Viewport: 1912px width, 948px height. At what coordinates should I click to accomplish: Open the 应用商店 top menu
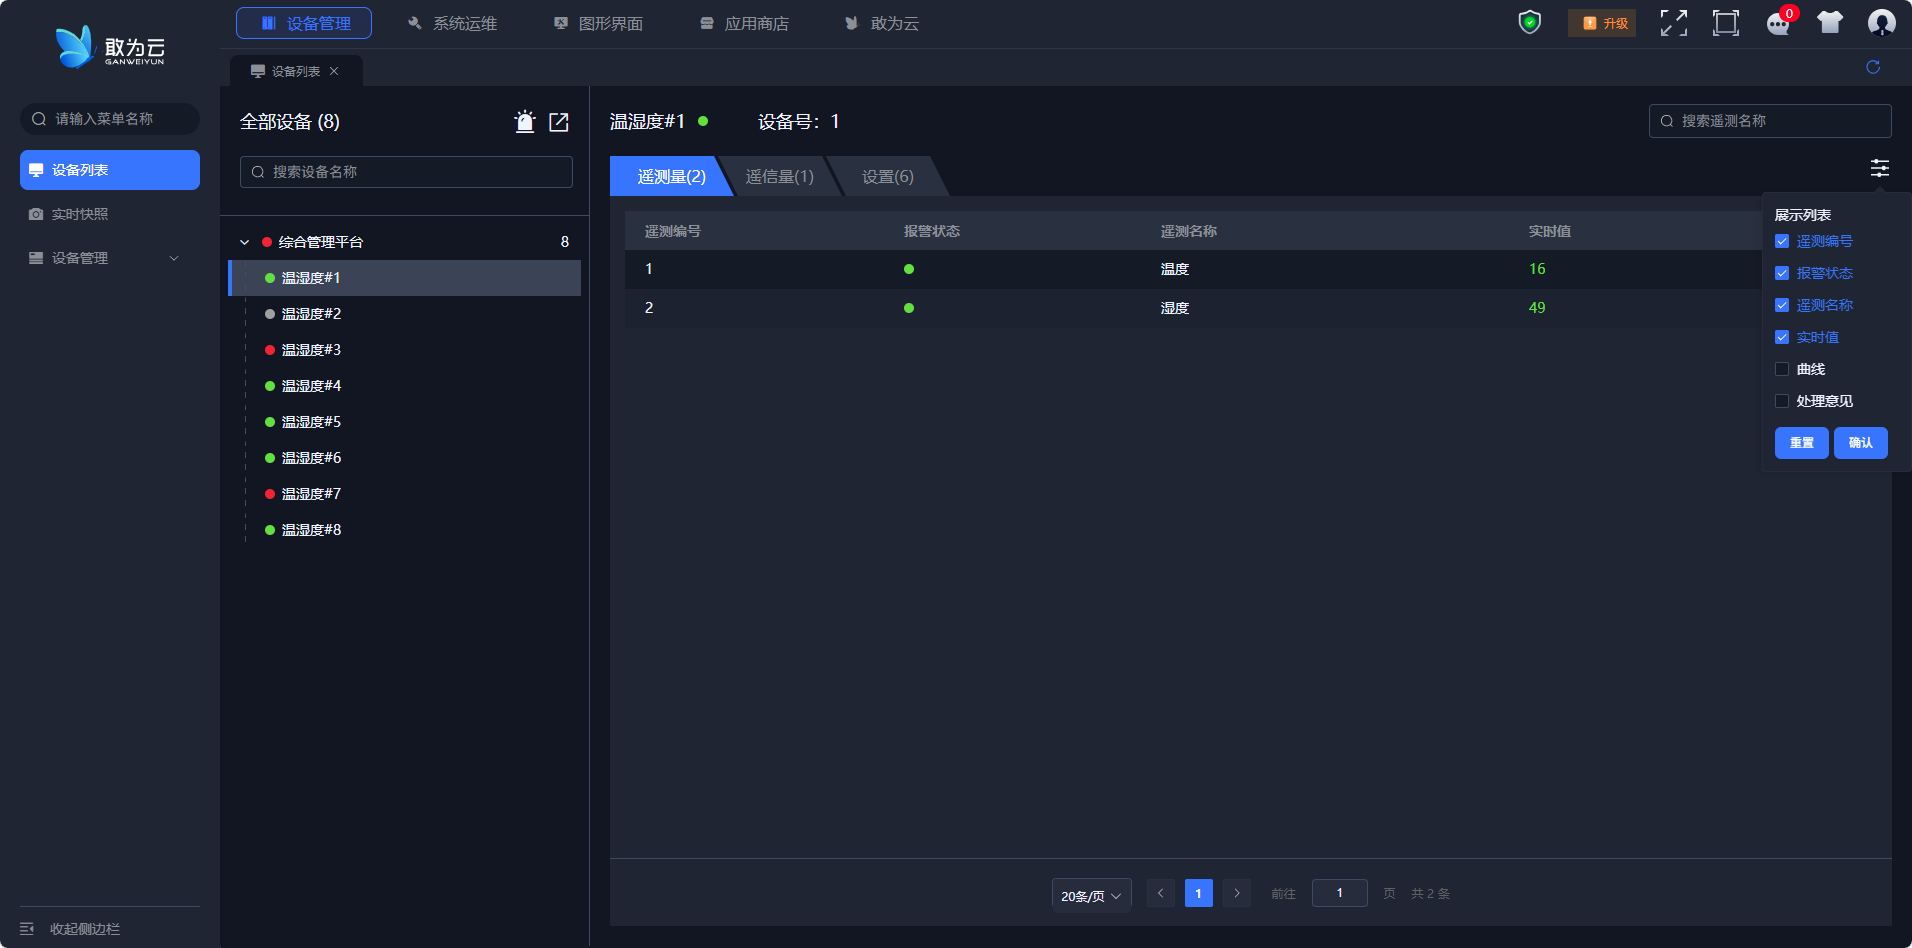744,23
